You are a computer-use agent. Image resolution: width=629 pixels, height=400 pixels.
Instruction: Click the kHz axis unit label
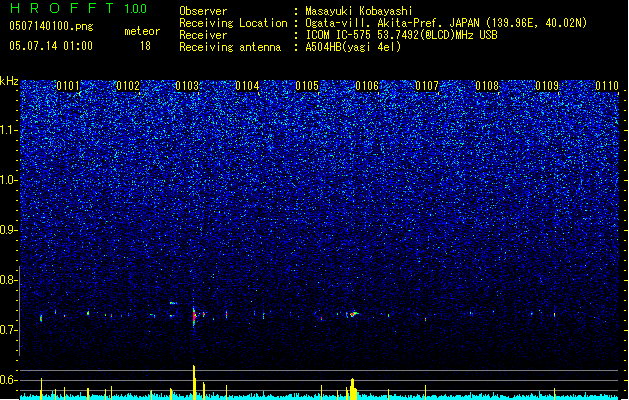tap(9, 81)
